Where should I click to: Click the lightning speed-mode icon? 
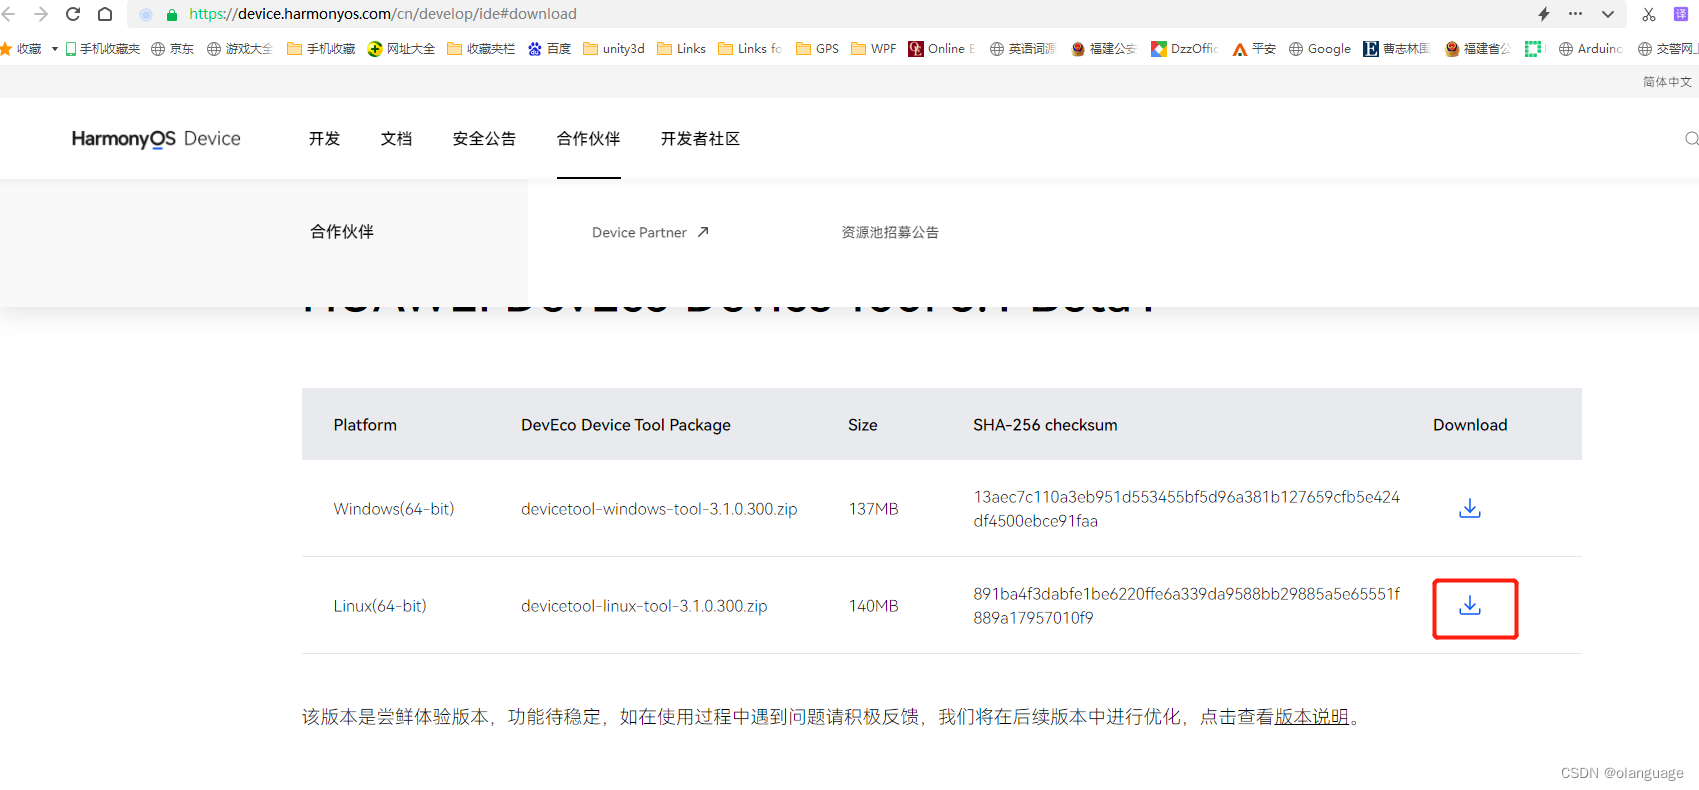tap(1544, 14)
